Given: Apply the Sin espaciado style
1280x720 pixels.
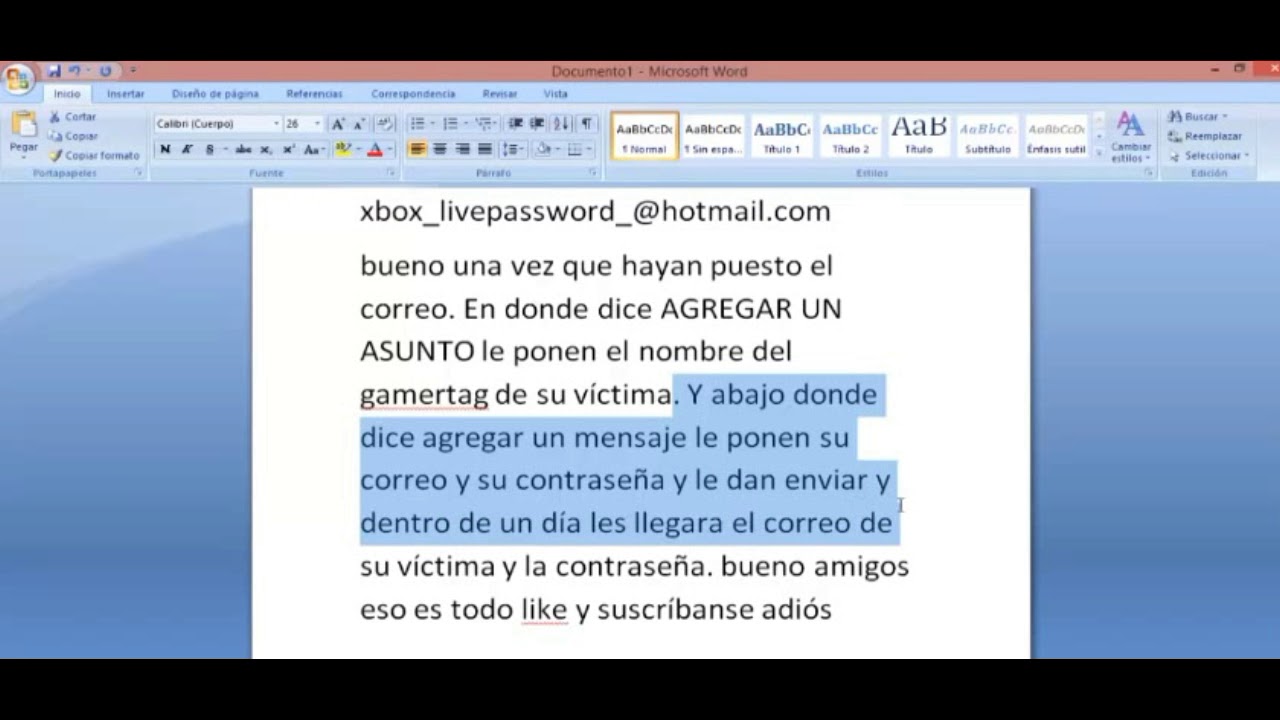Looking at the screenshot, I should coord(713,136).
